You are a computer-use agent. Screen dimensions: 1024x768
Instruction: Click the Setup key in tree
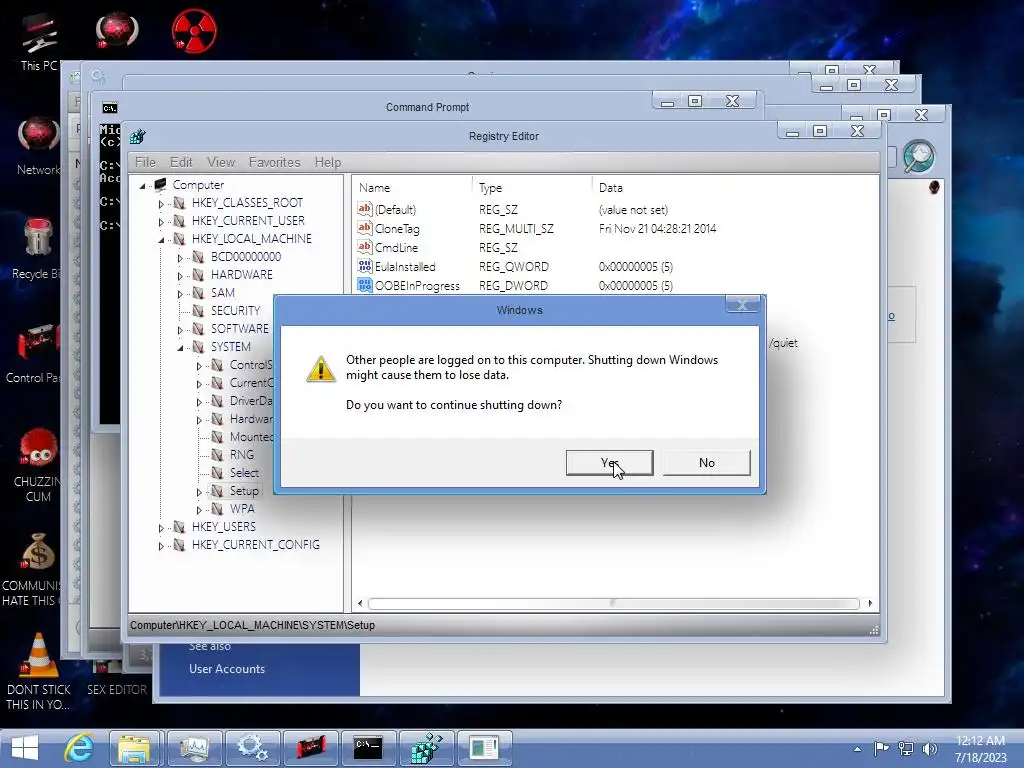pos(244,490)
